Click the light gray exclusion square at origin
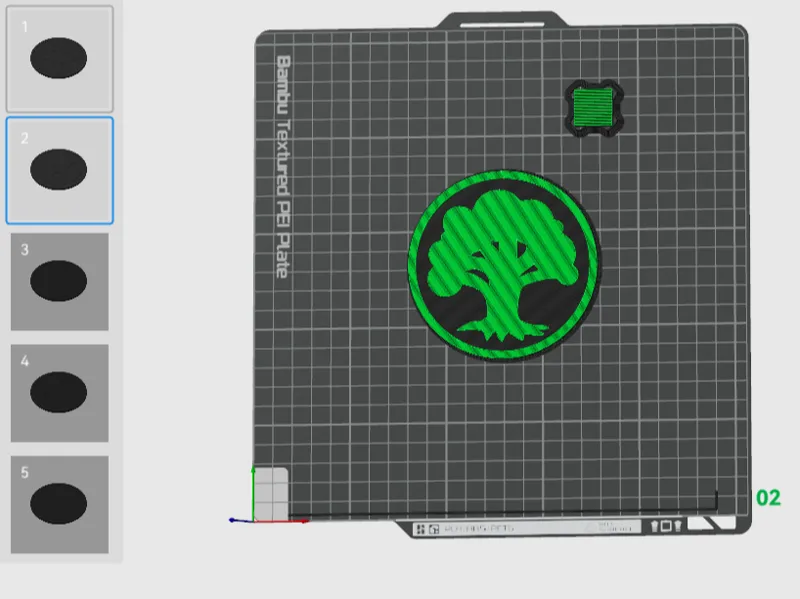Screen dimensions: 800x599 (271, 494)
